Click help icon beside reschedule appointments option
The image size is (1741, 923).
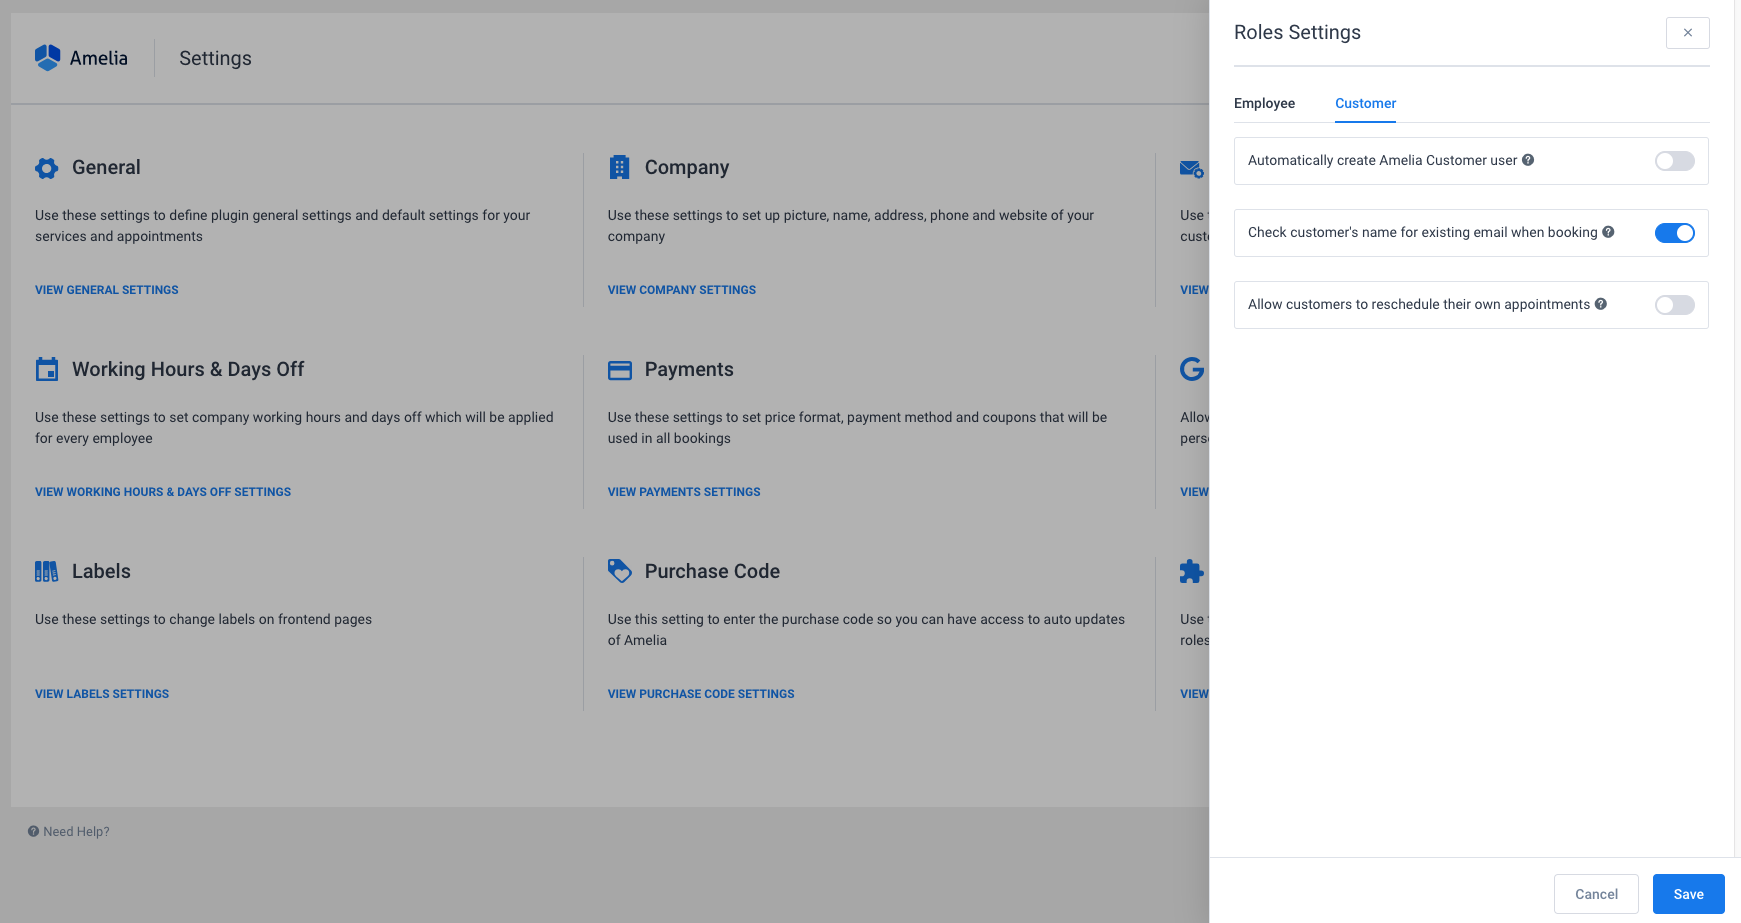coord(1601,304)
